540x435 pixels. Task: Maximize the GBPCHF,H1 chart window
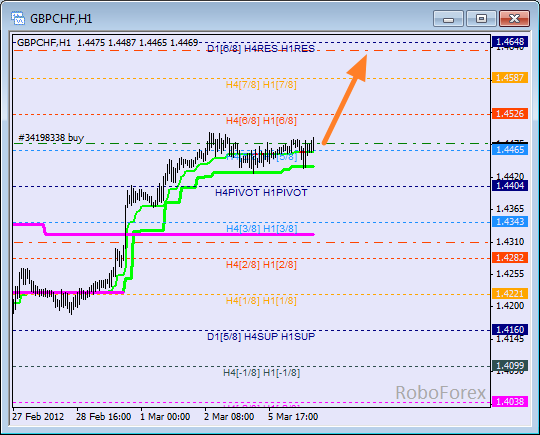481,19
